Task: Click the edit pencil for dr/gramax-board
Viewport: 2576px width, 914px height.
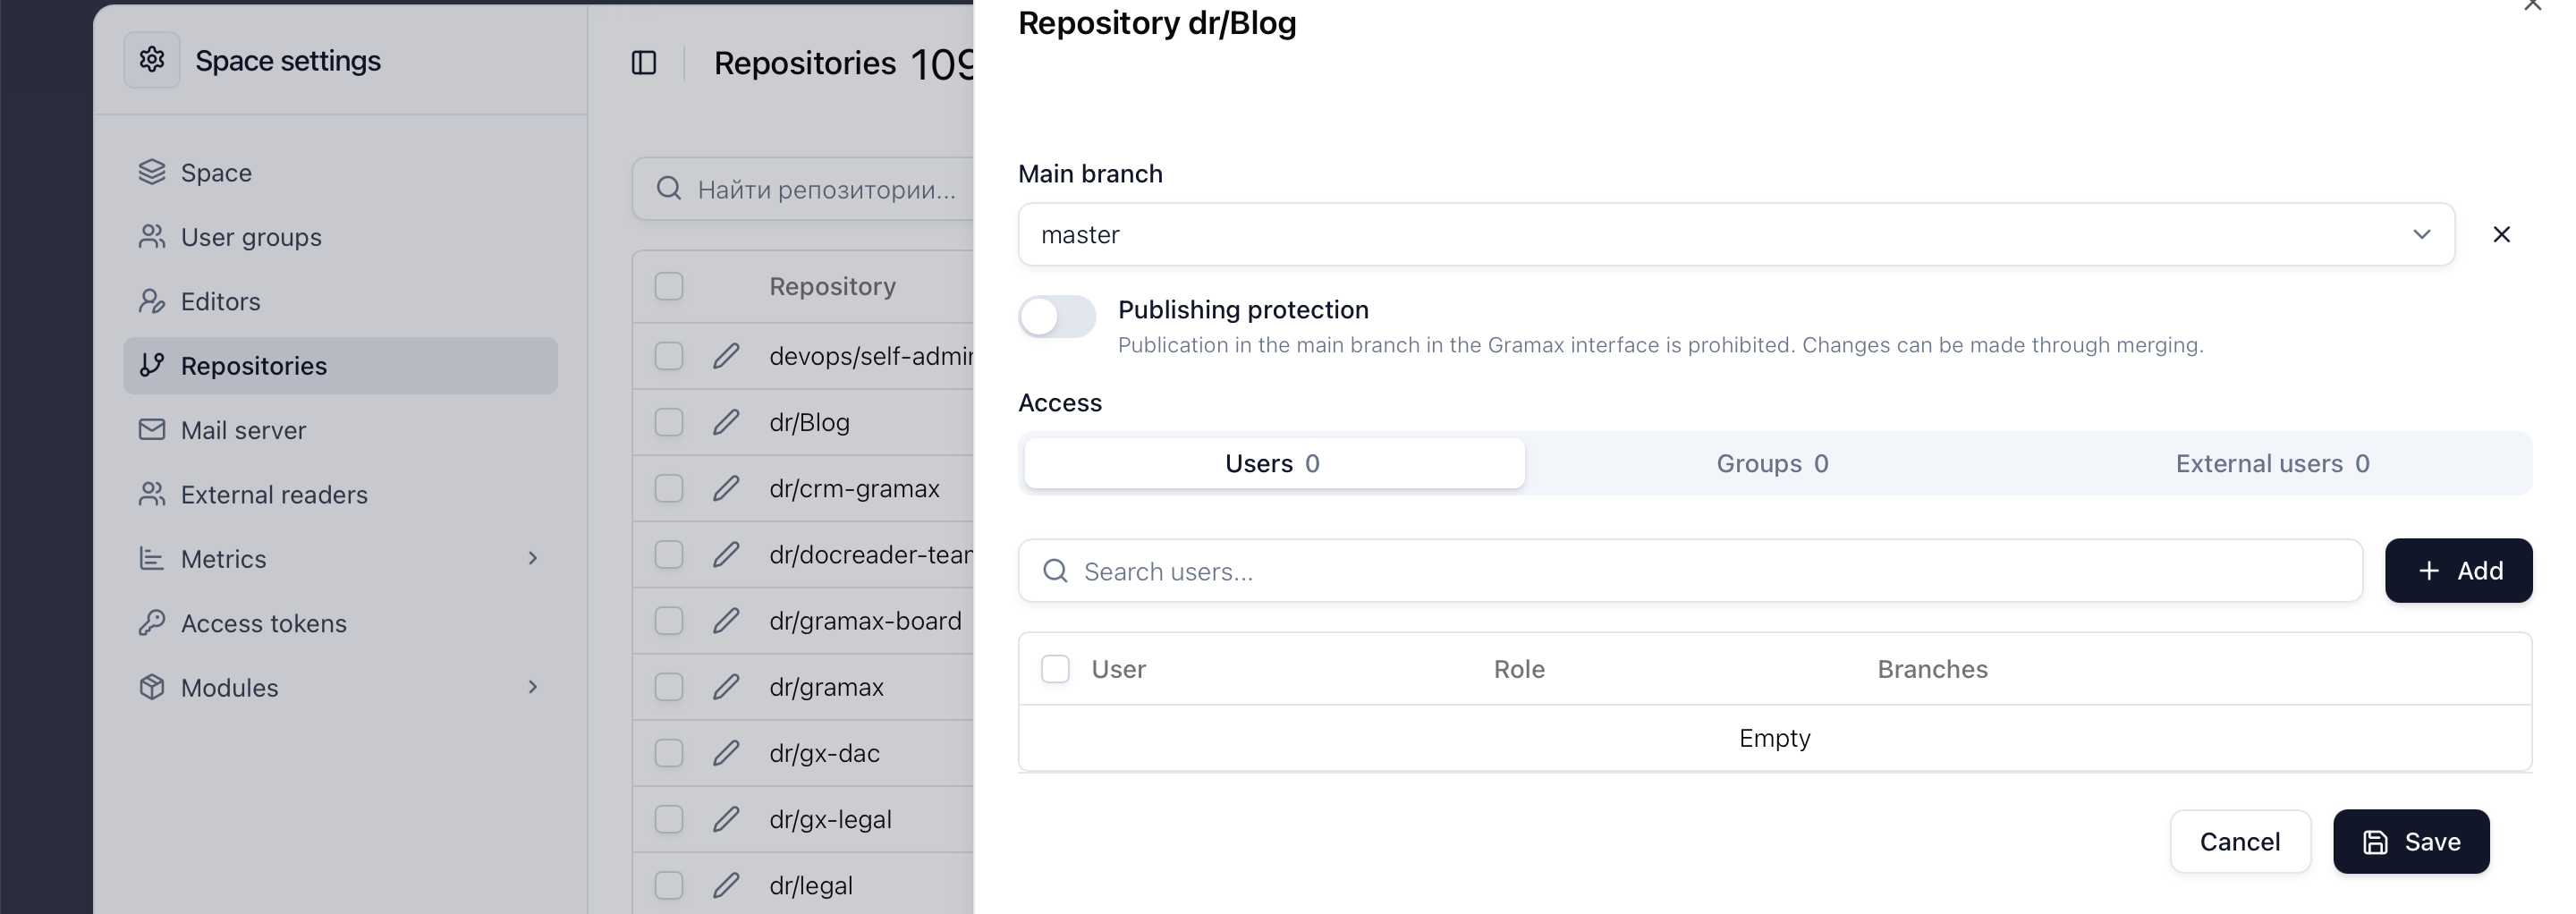Action: pyautogui.click(x=726, y=620)
